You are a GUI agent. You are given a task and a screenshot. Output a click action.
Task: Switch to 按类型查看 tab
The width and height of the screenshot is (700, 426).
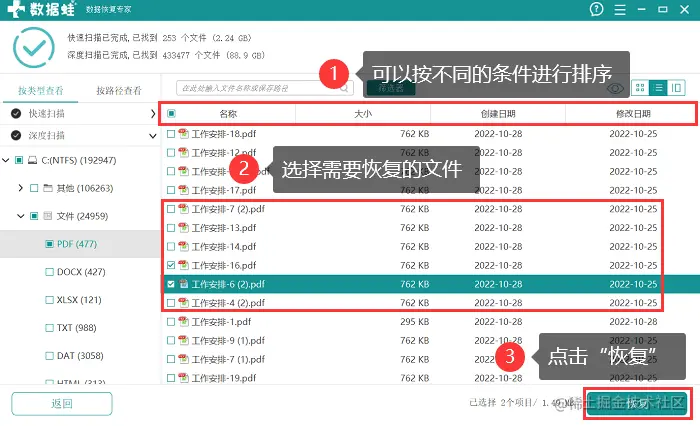click(41, 91)
